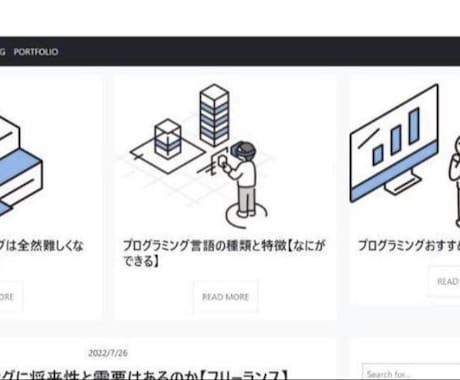Click the Search for... input field
Screen dimensions: 460x380
coord(411,373)
